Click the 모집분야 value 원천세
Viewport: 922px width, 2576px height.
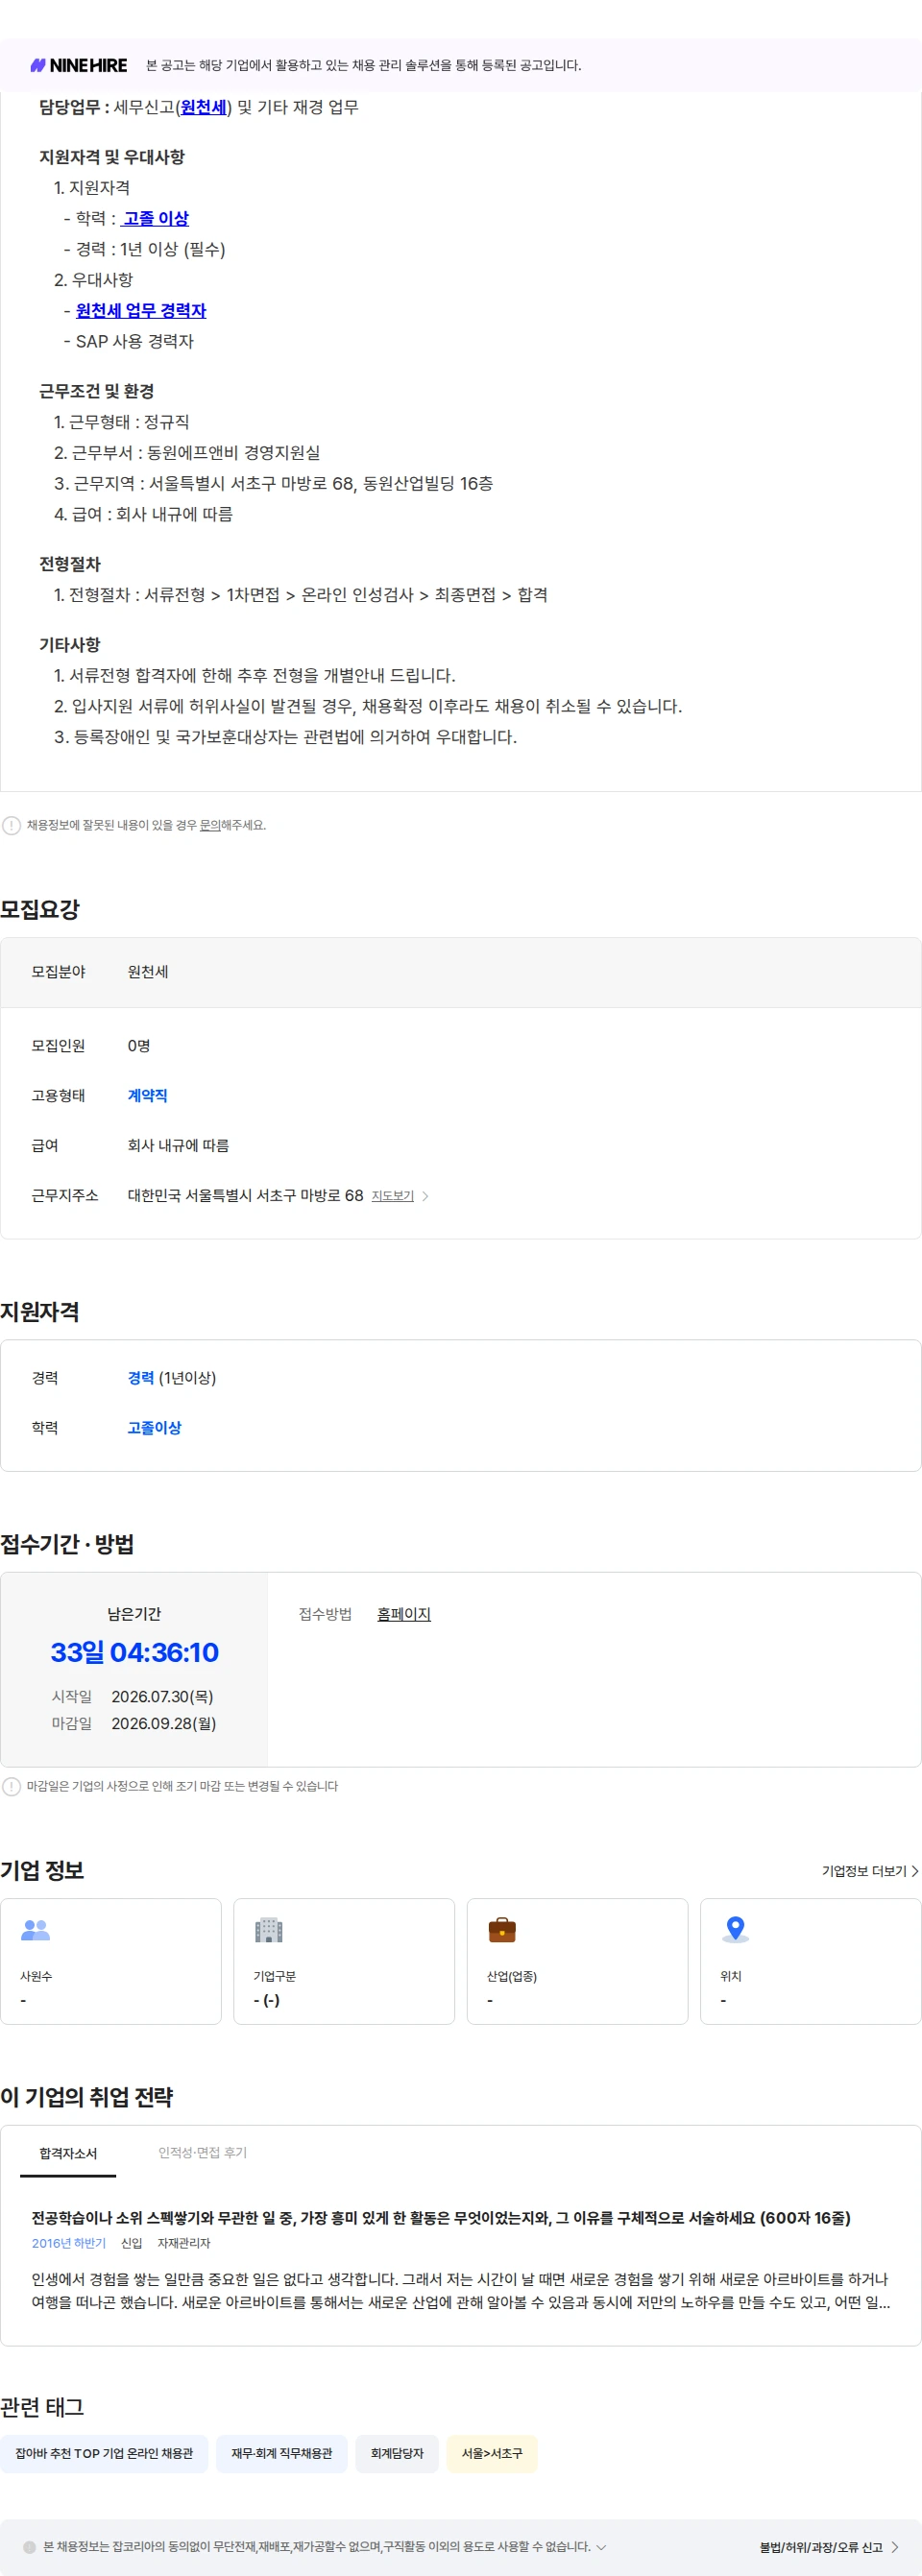point(148,972)
